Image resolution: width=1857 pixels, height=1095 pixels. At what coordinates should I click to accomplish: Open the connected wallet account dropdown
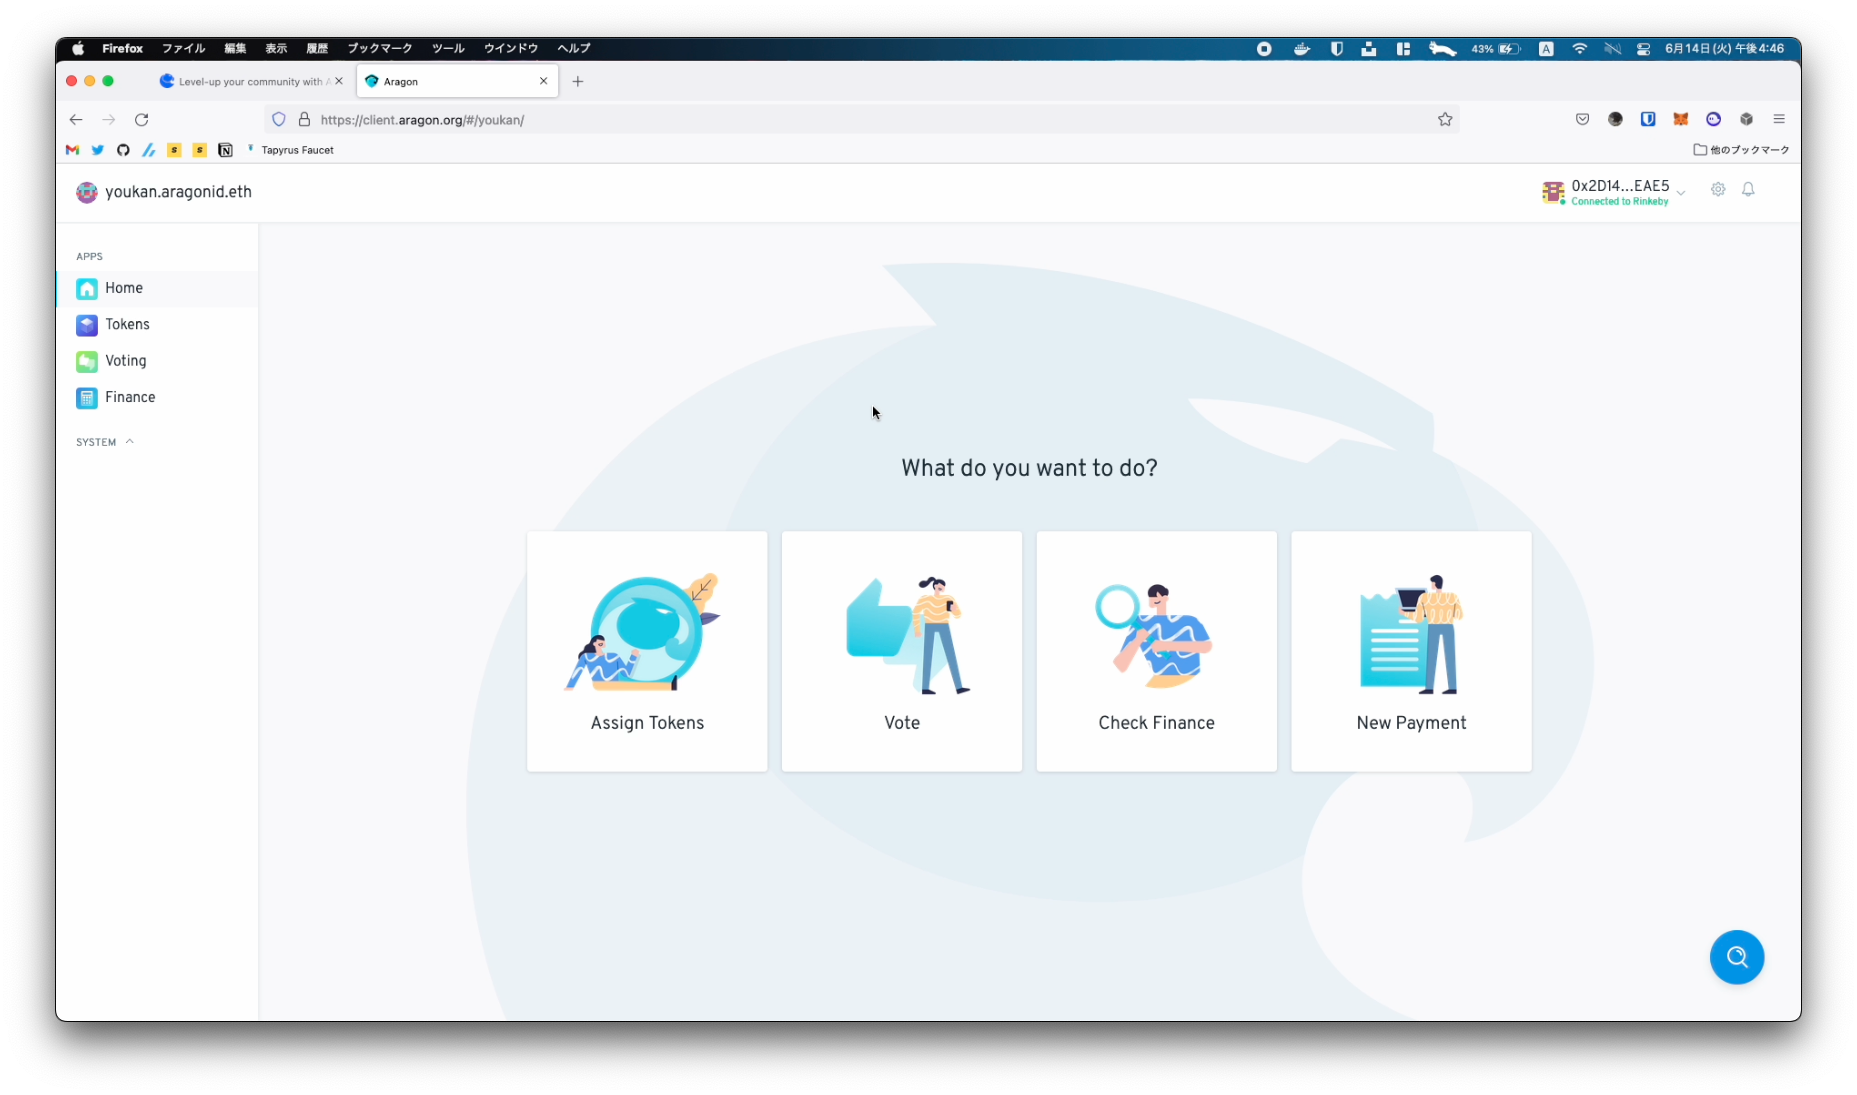click(1614, 192)
